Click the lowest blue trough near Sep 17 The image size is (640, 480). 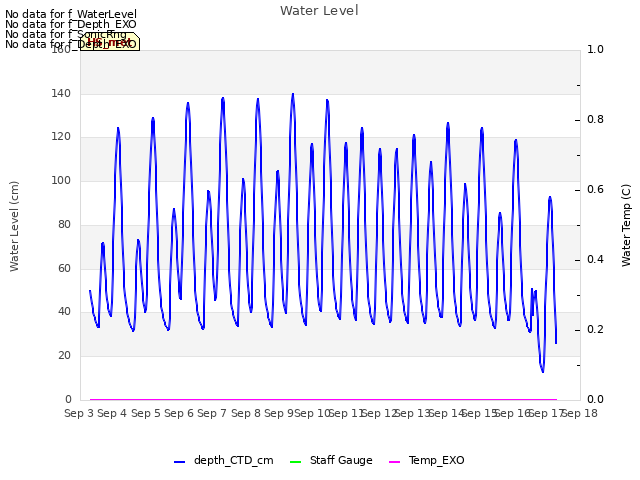[x=542, y=370]
